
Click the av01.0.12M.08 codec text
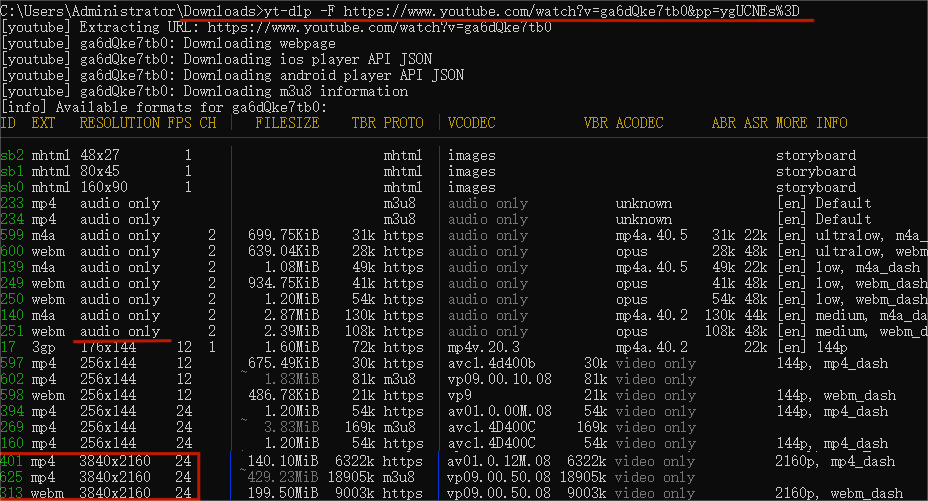[x=500, y=462]
